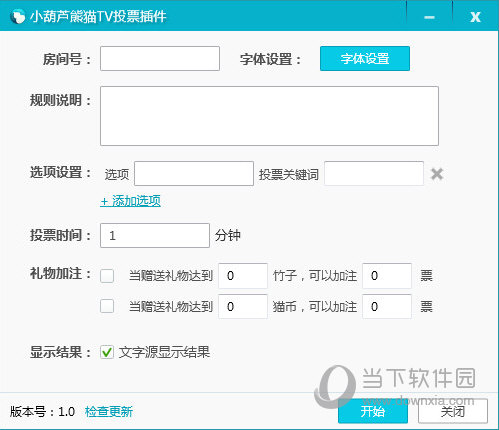The width and height of the screenshot is (499, 430).
Task: Click the 检查更新 check update link
Action: point(109,412)
